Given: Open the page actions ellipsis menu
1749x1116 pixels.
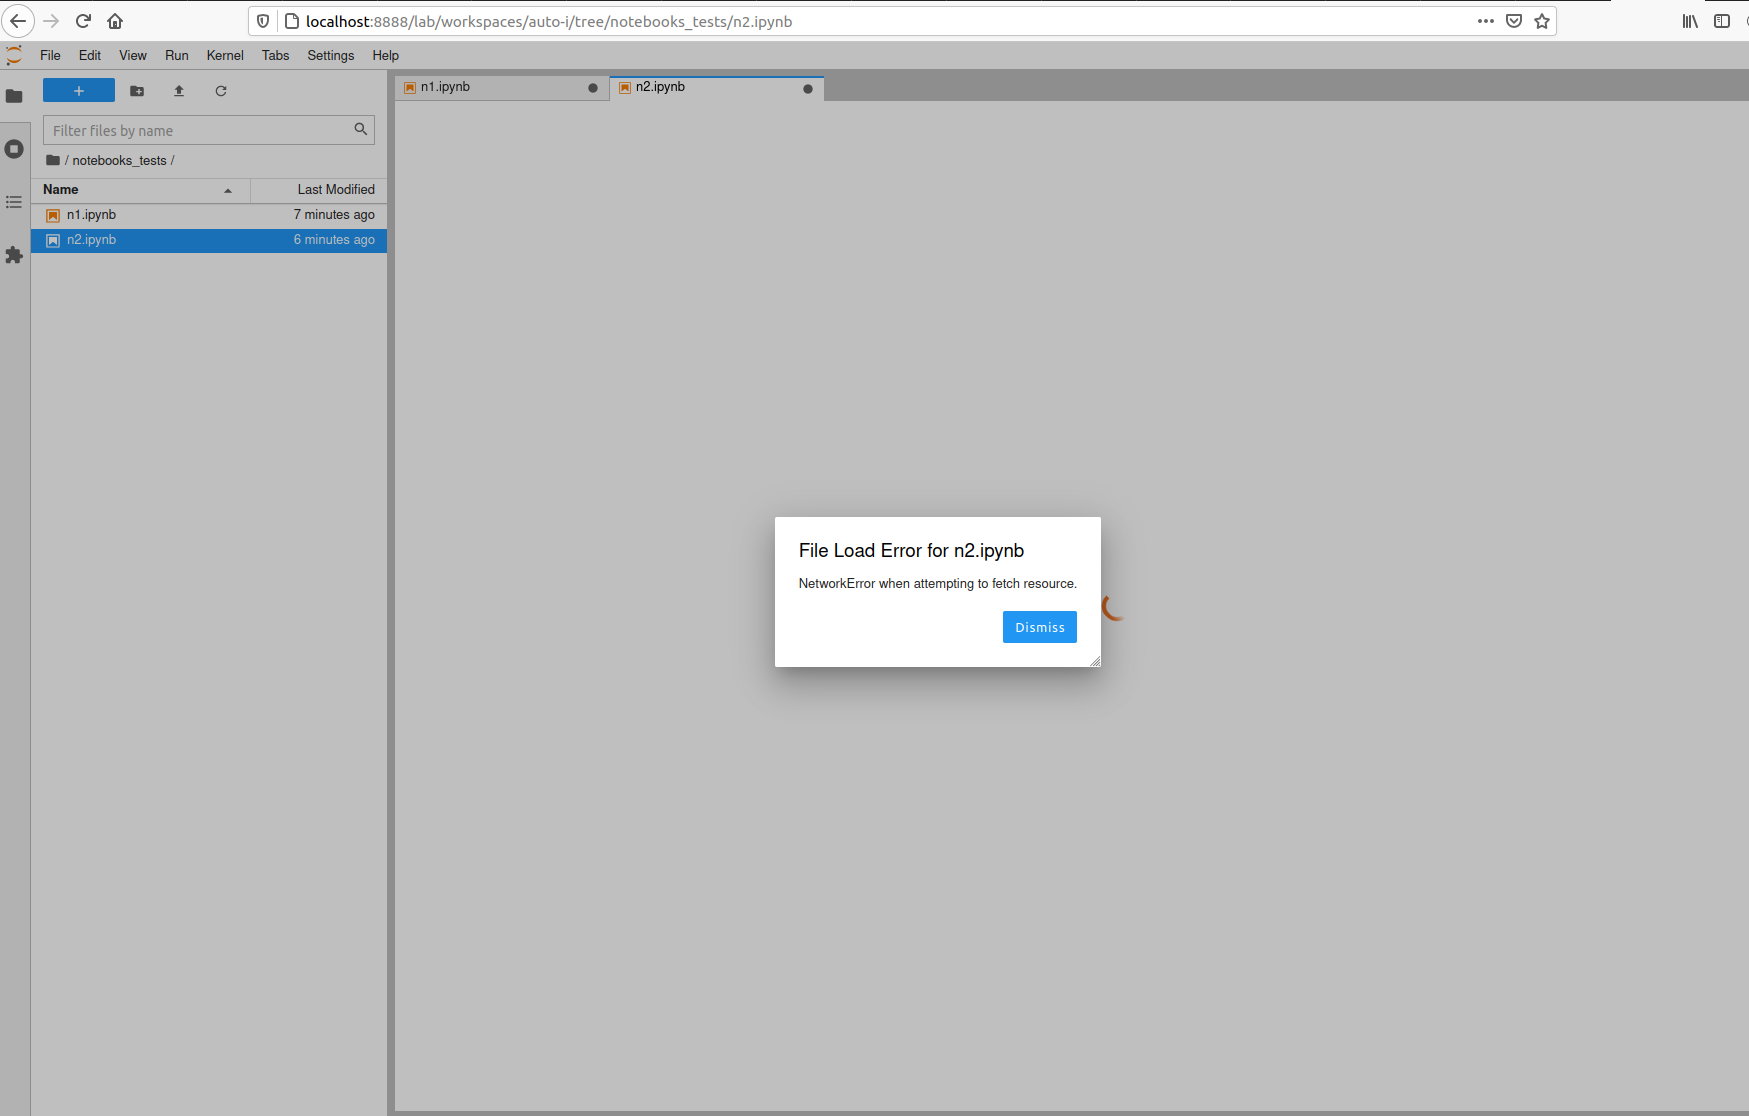Looking at the screenshot, I should [x=1486, y=20].
